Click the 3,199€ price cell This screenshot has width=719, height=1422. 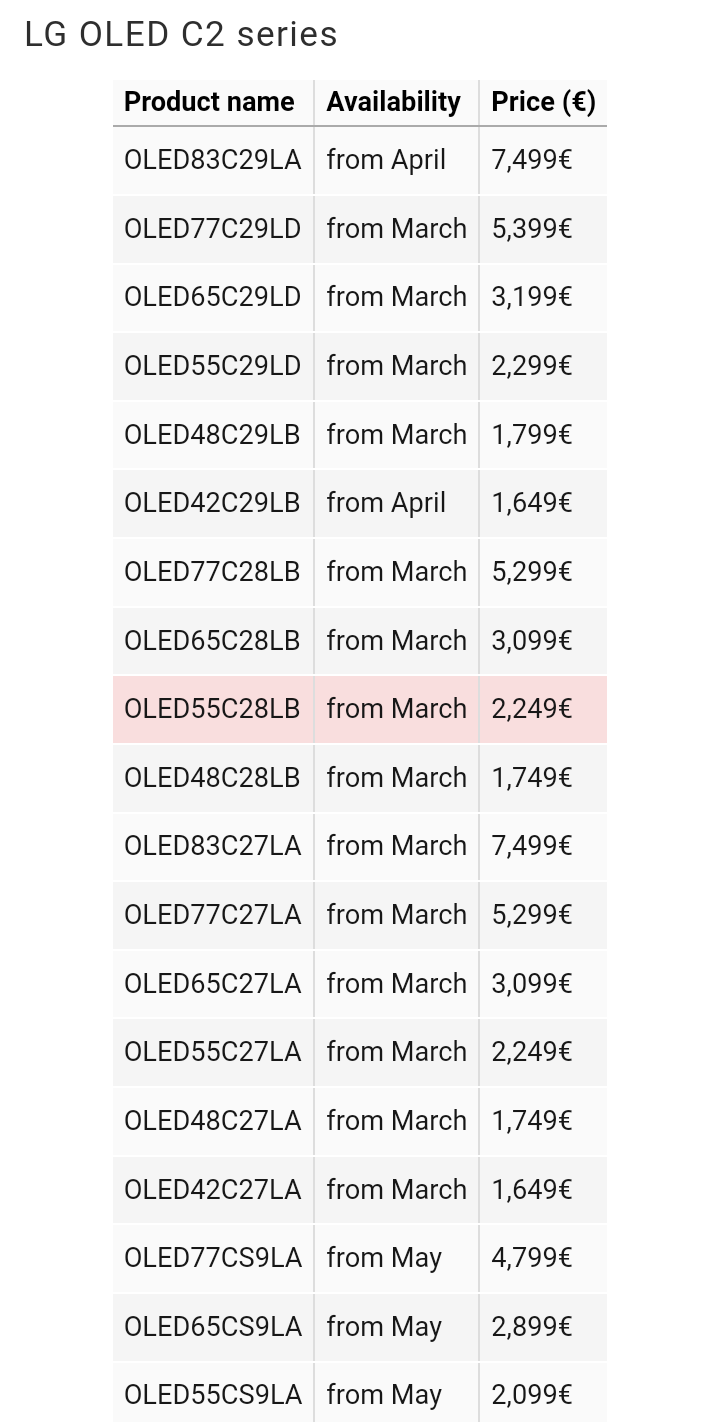543,297
